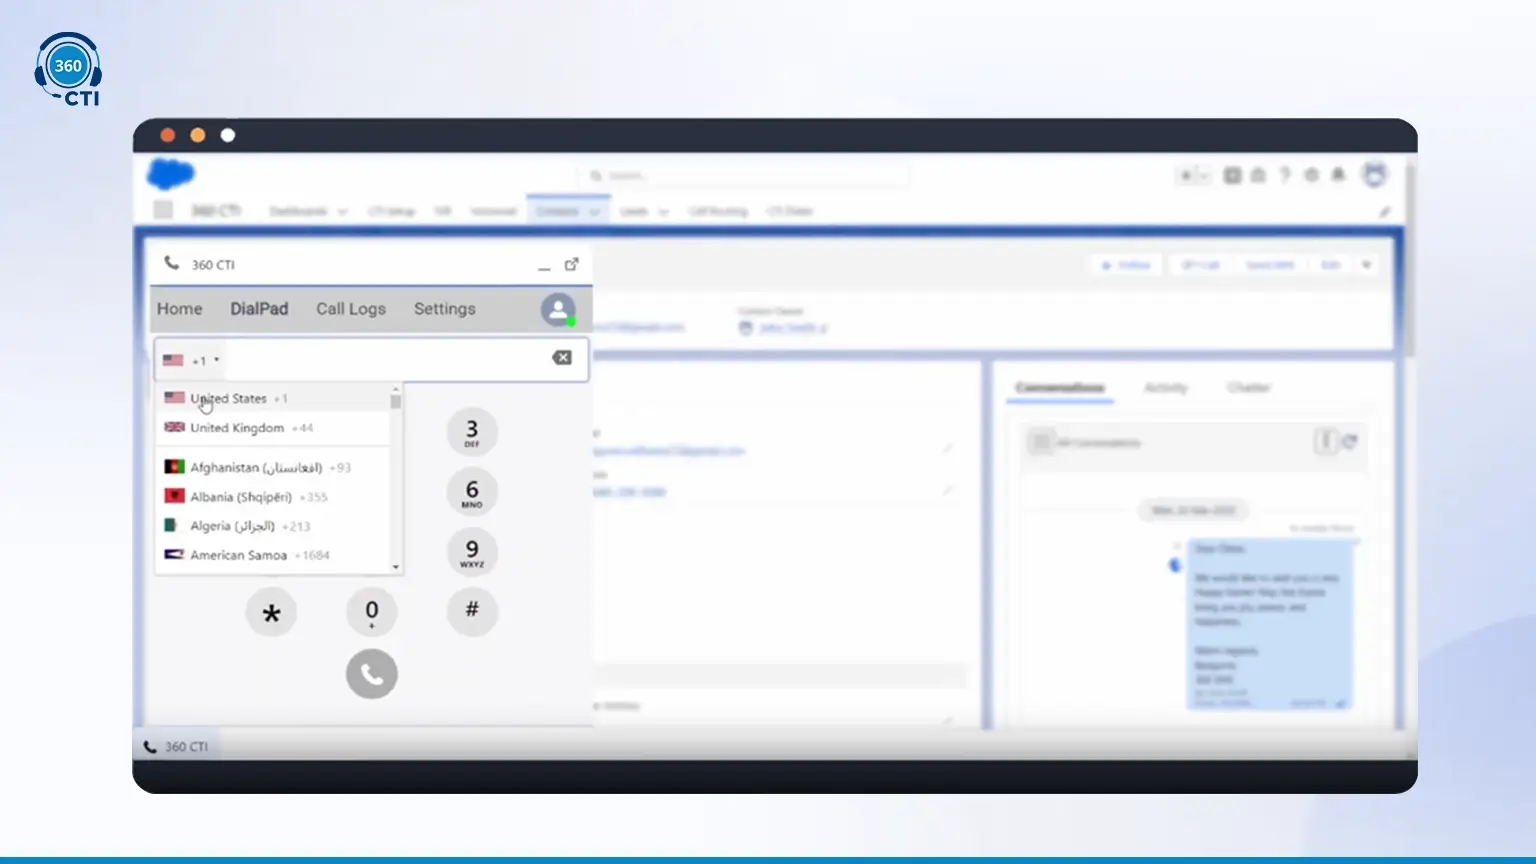Image resolution: width=1536 pixels, height=864 pixels.
Task: Open the Contacts navigation tab
Action: tap(567, 211)
